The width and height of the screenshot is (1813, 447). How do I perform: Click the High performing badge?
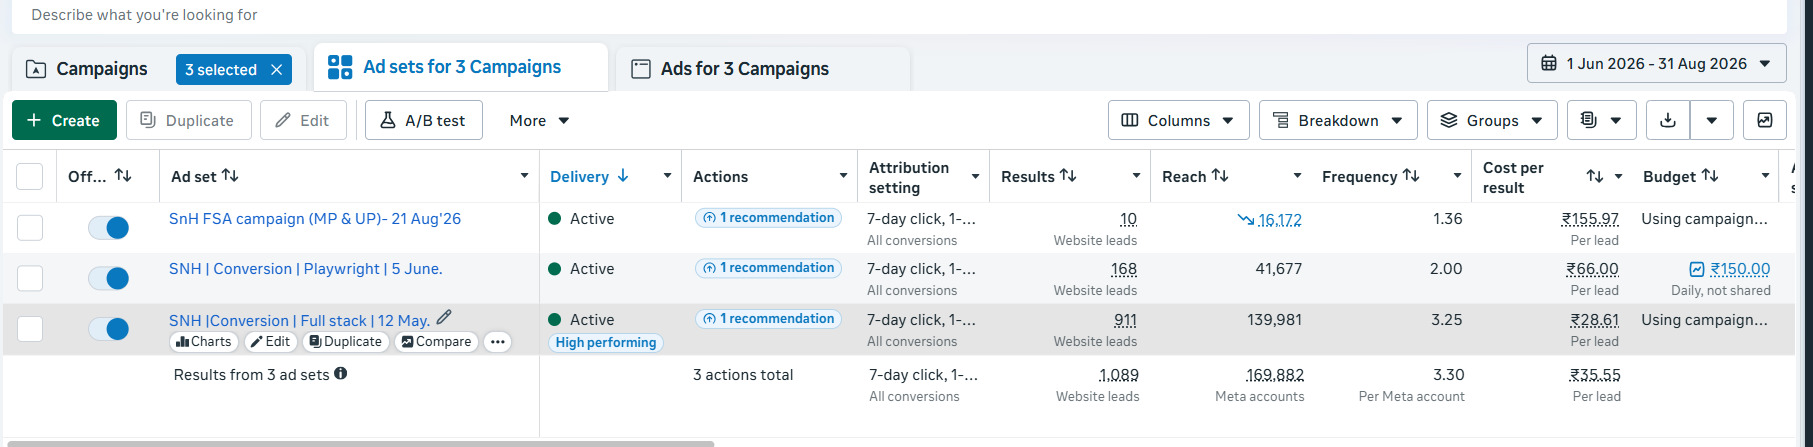point(606,343)
